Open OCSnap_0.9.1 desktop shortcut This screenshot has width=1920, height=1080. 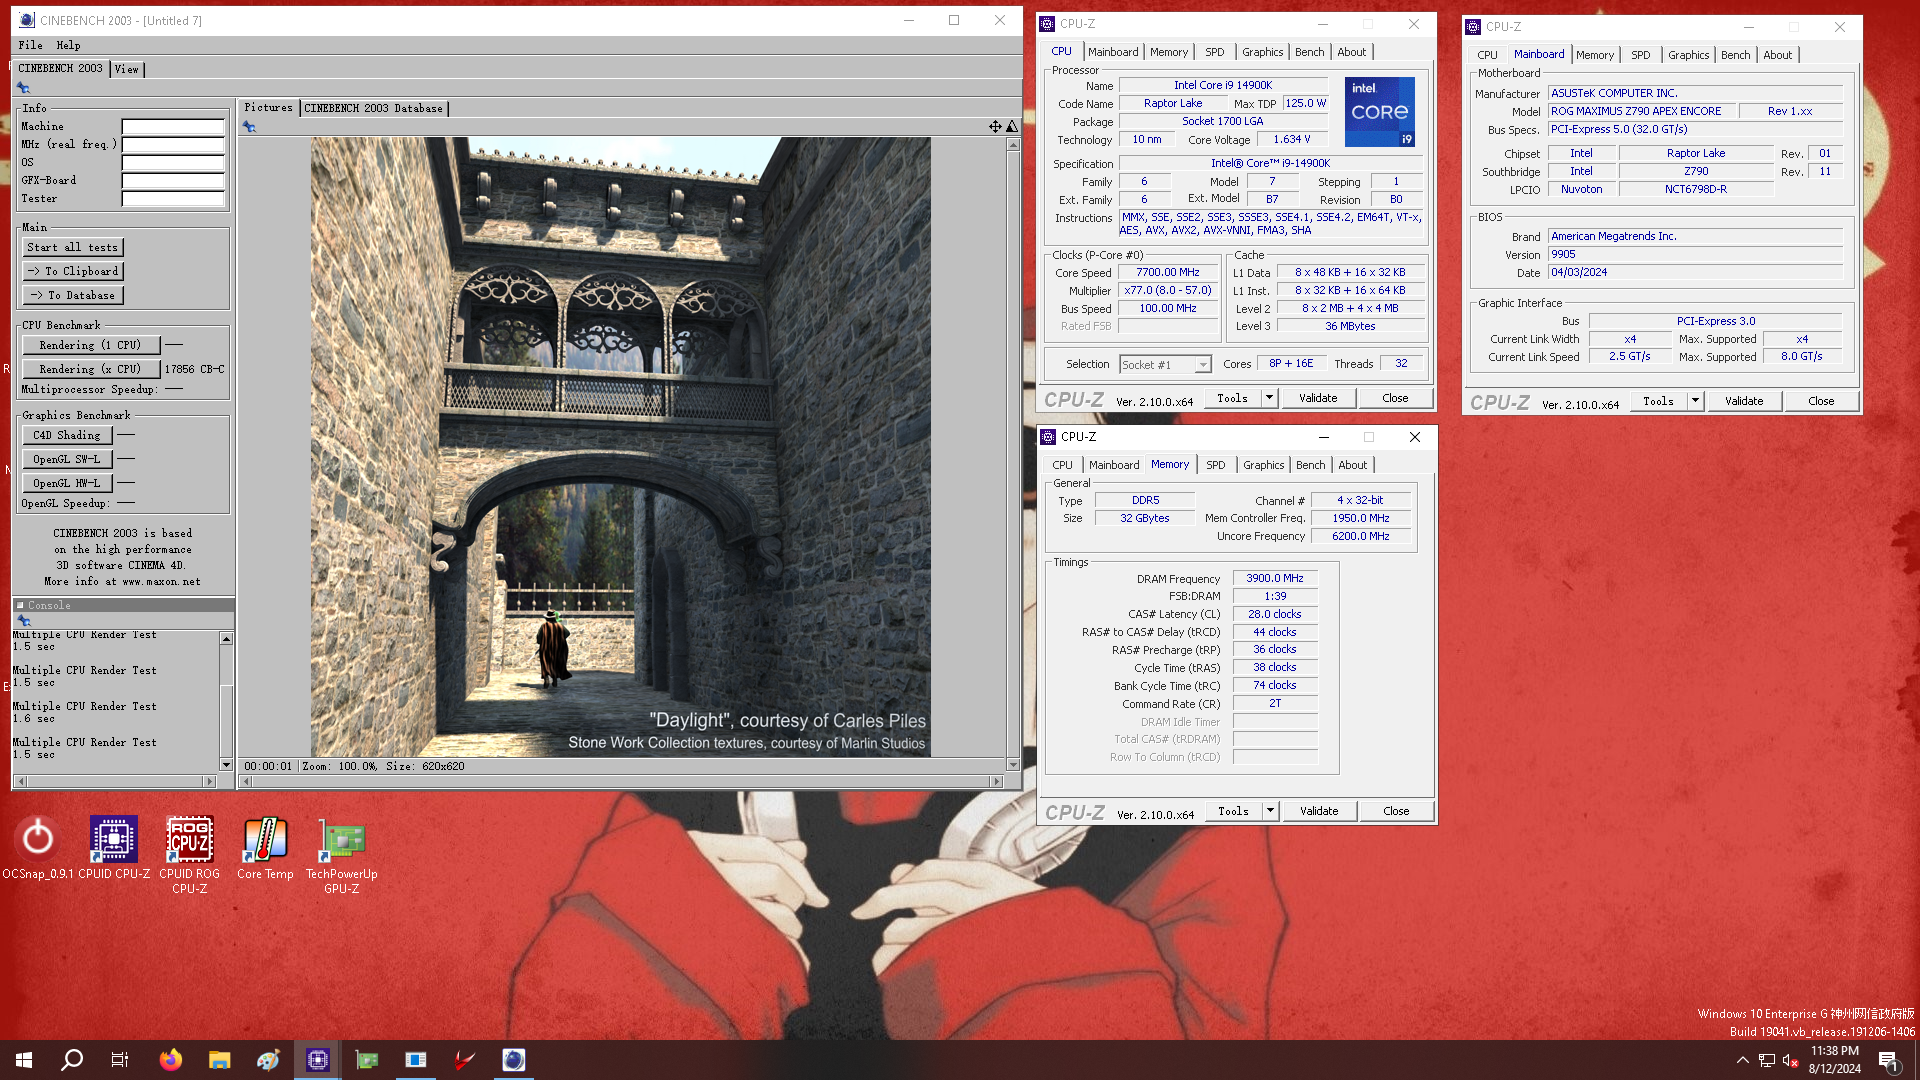pos(38,848)
